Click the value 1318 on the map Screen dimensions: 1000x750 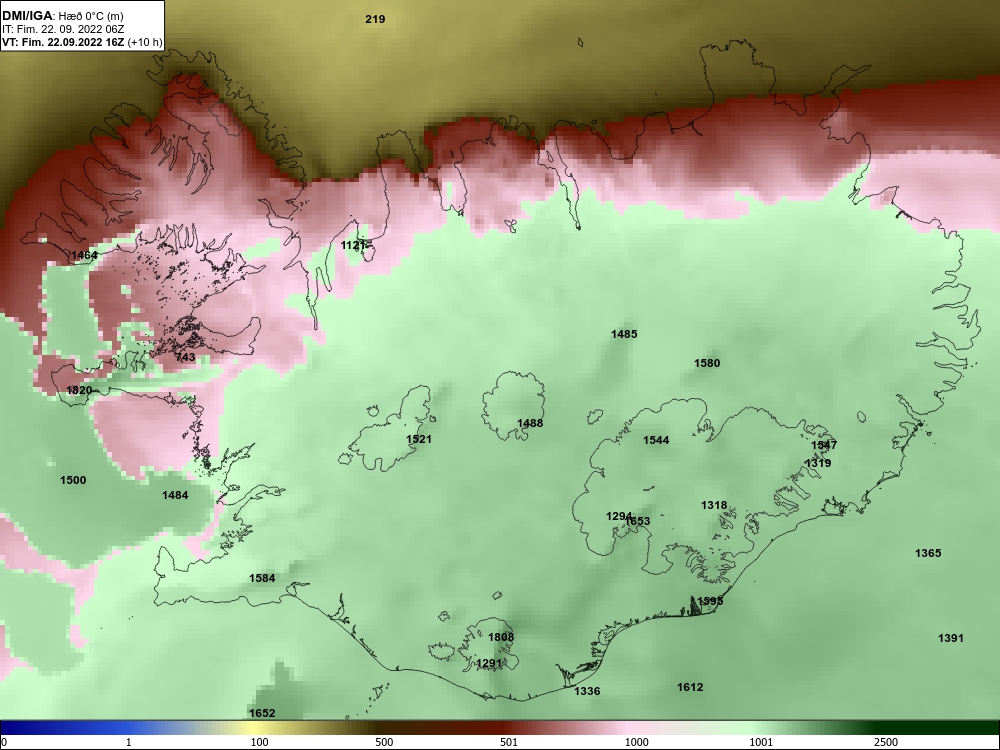(x=714, y=505)
